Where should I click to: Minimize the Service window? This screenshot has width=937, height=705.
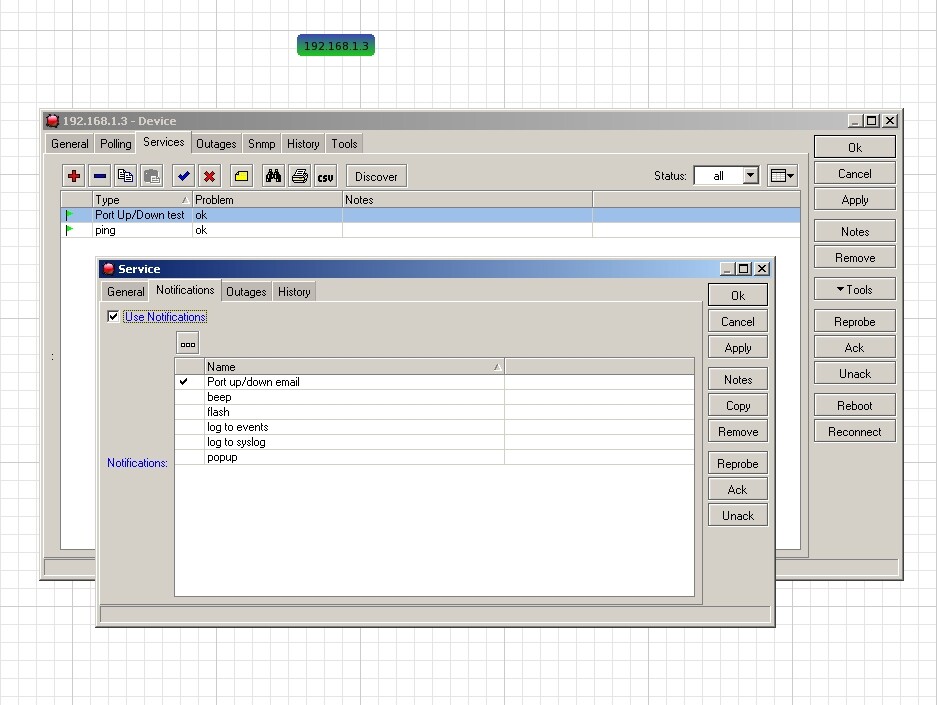[x=727, y=269]
